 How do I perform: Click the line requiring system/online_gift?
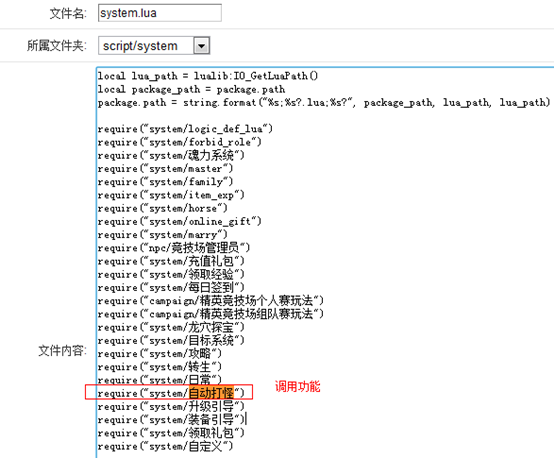coord(179,222)
